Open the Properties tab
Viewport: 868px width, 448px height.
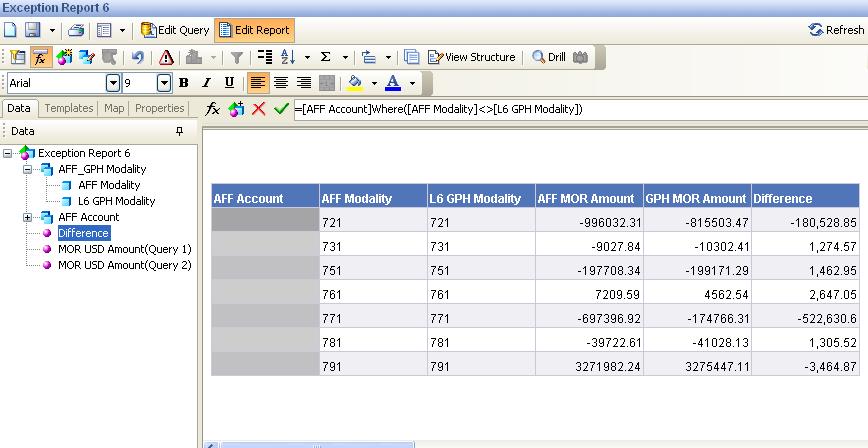point(159,108)
